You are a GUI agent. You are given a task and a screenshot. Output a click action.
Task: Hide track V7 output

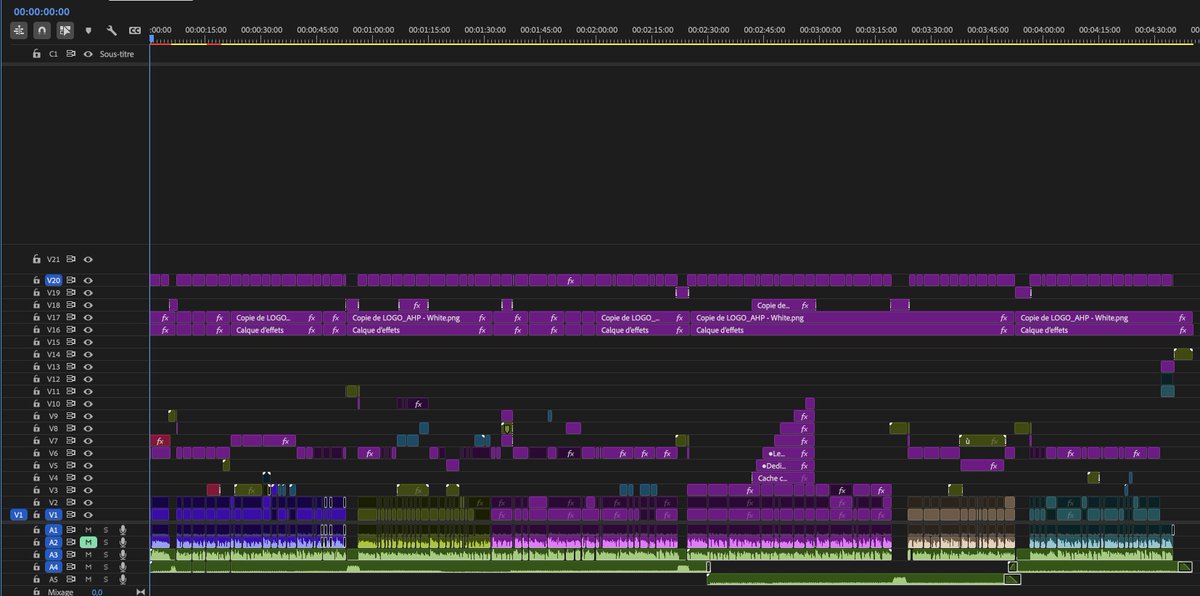[x=88, y=441]
